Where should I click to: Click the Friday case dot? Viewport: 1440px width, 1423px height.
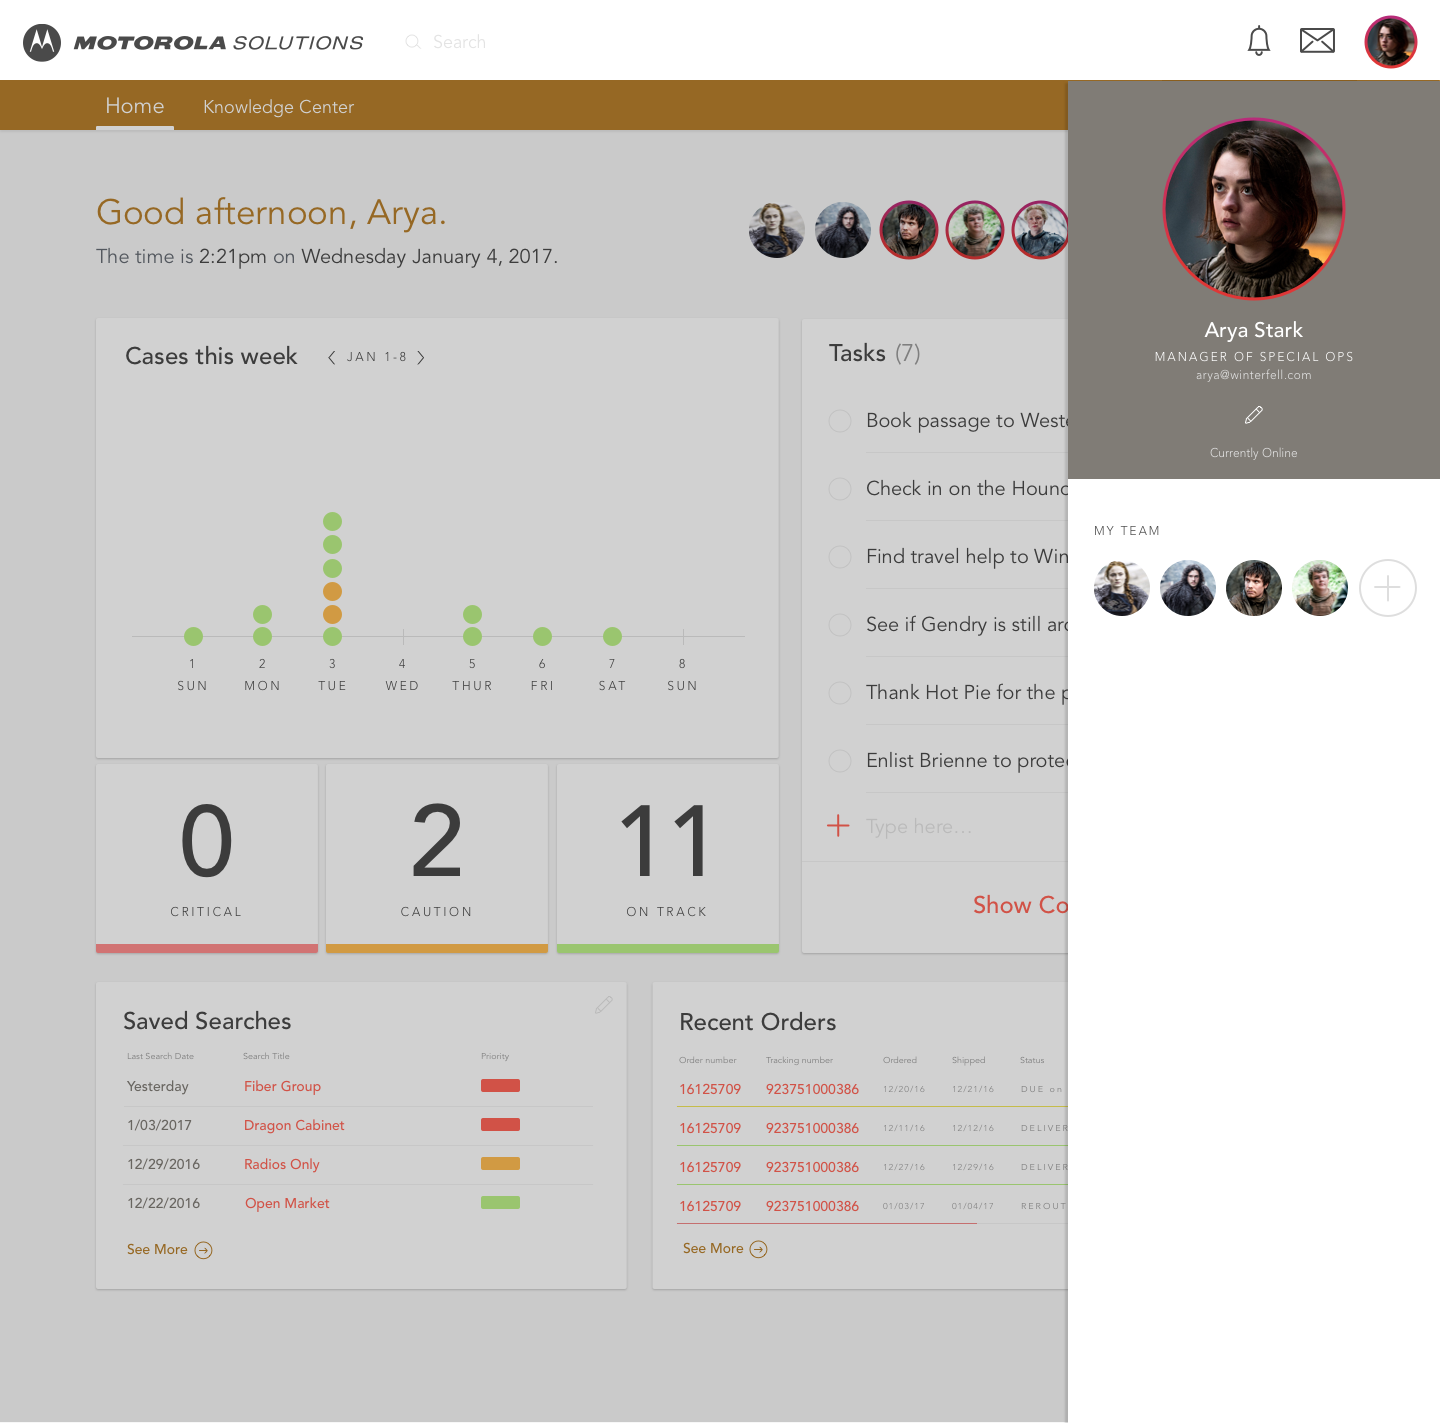tap(543, 636)
